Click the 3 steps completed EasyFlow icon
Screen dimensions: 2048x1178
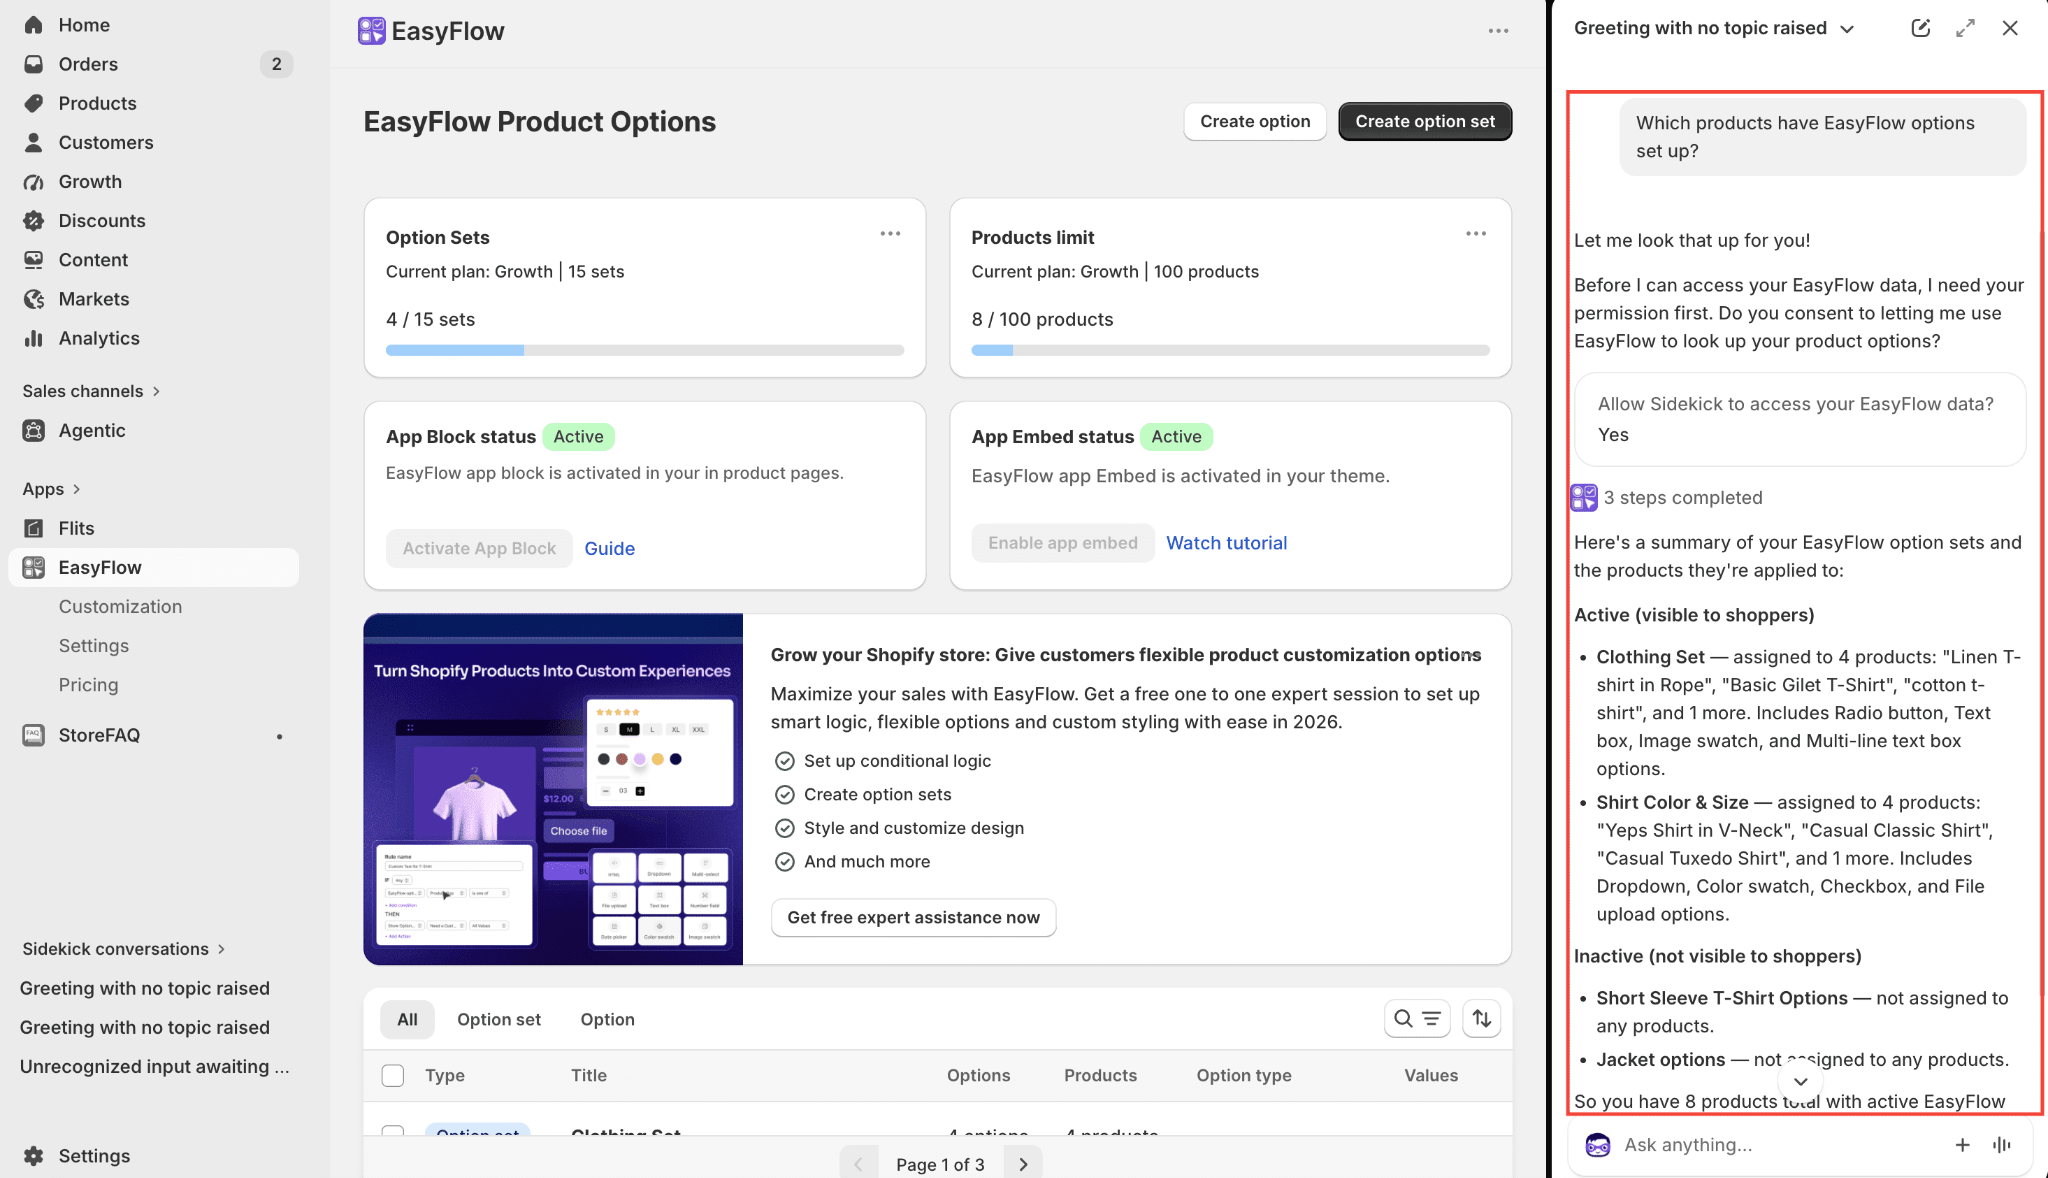coord(1584,497)
